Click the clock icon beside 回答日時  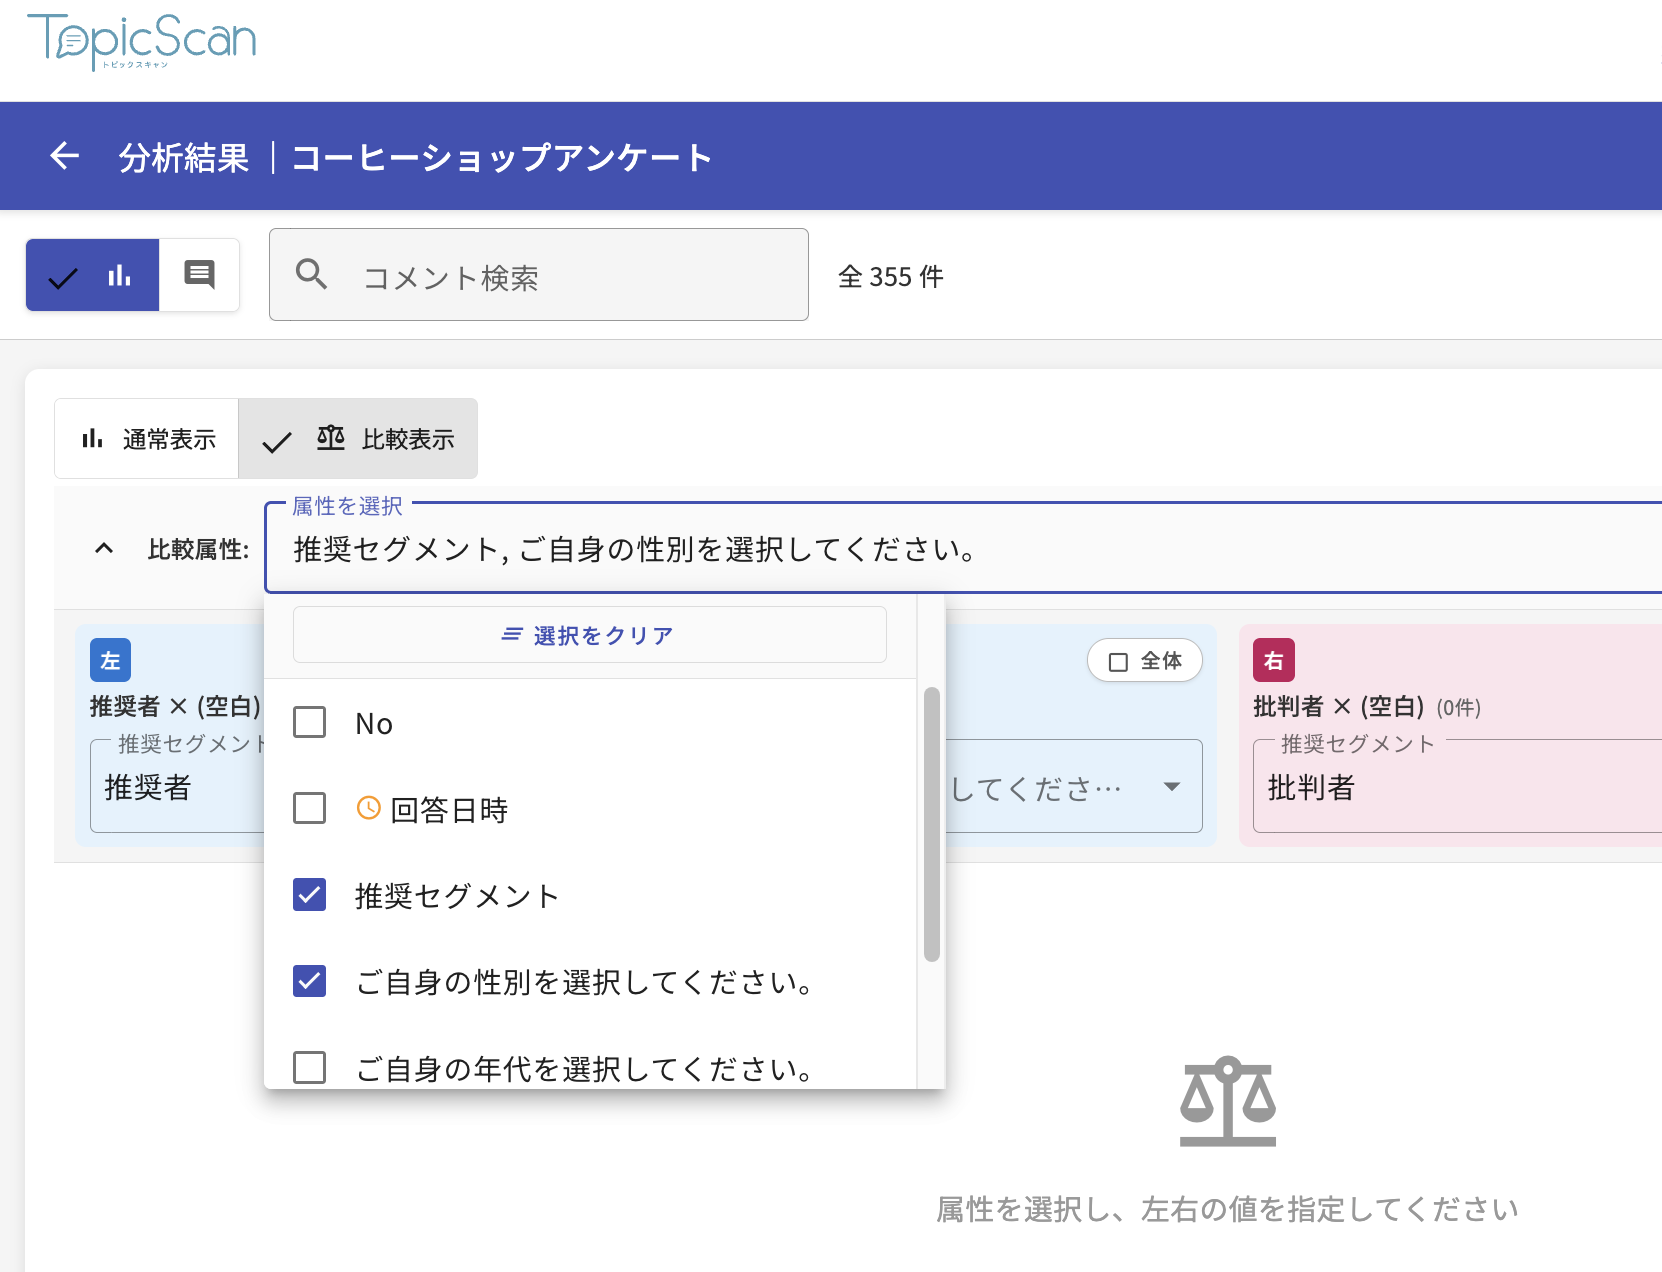point(369,808)
